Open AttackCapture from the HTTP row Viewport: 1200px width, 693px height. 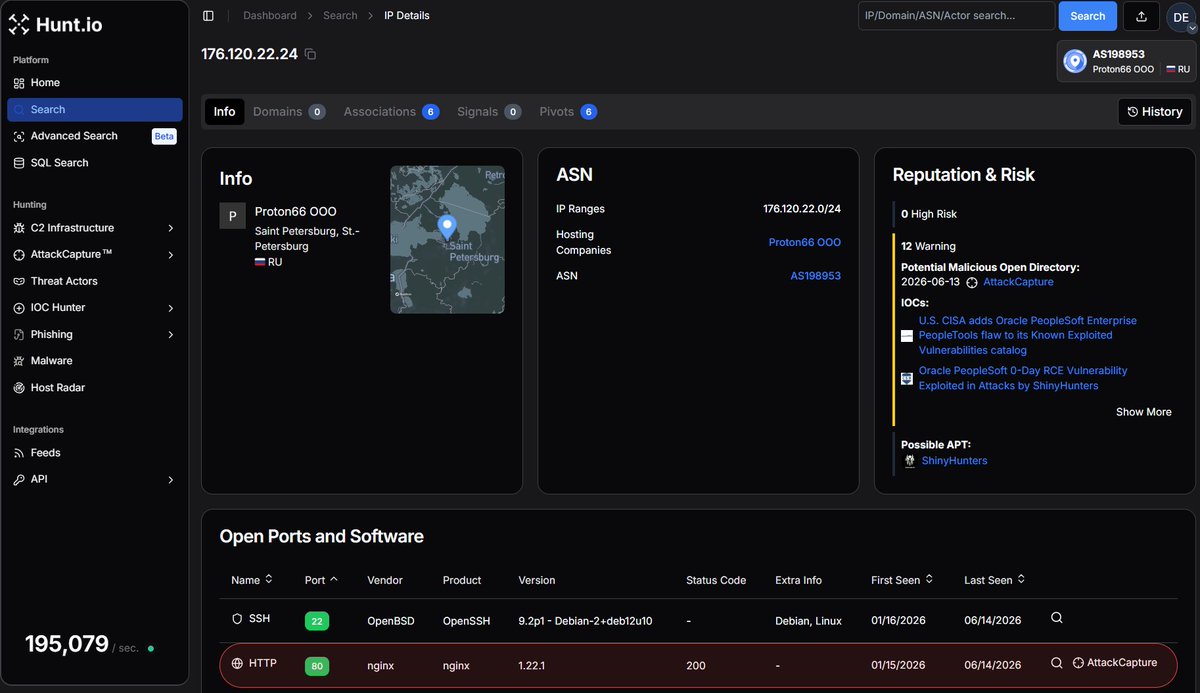pos(1114,663)
